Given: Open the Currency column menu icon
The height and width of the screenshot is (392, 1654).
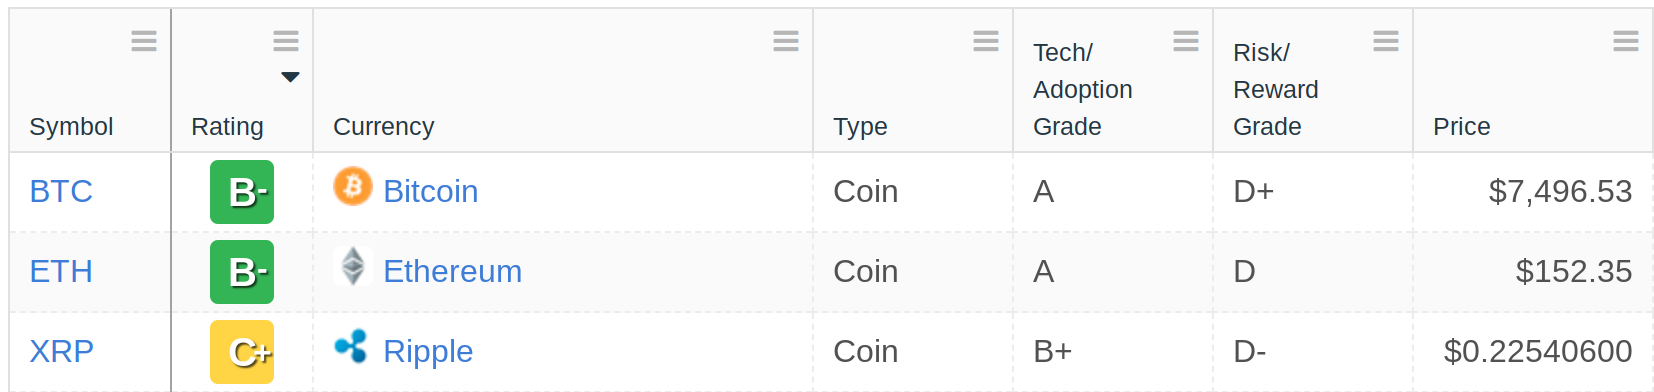Looking at the screenshot, I should [x=786, y=41].
